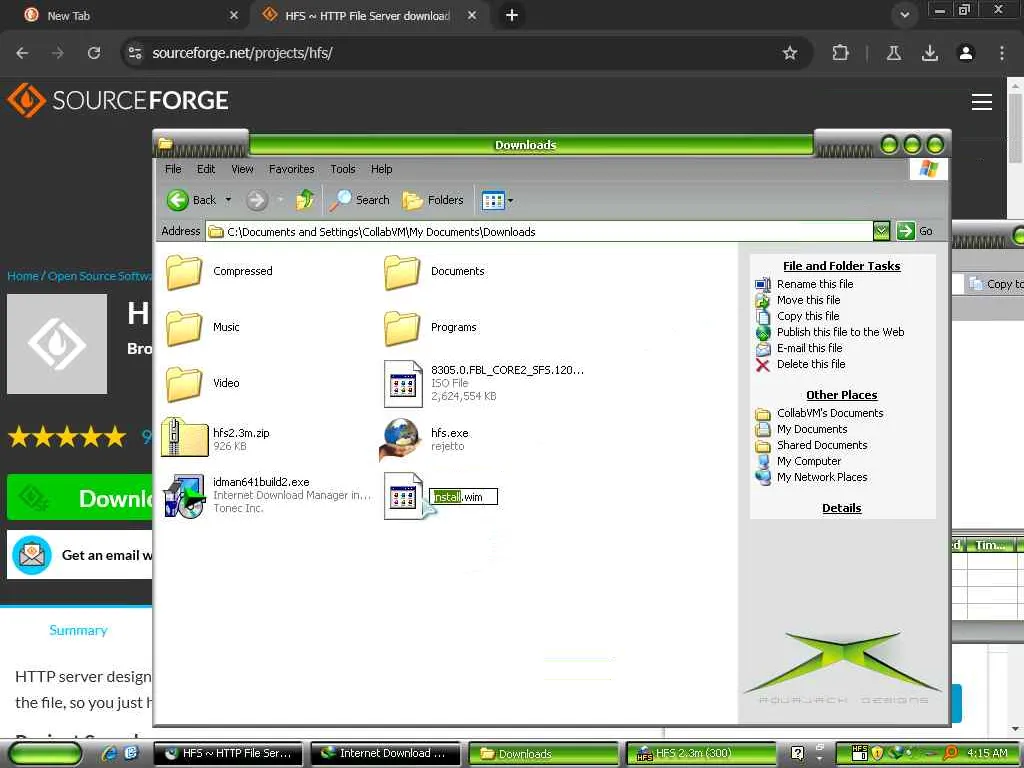The image size is (1024, 768).
Task: Click Copy this file task
Action: pyautogui.click(x=808, y=316)
